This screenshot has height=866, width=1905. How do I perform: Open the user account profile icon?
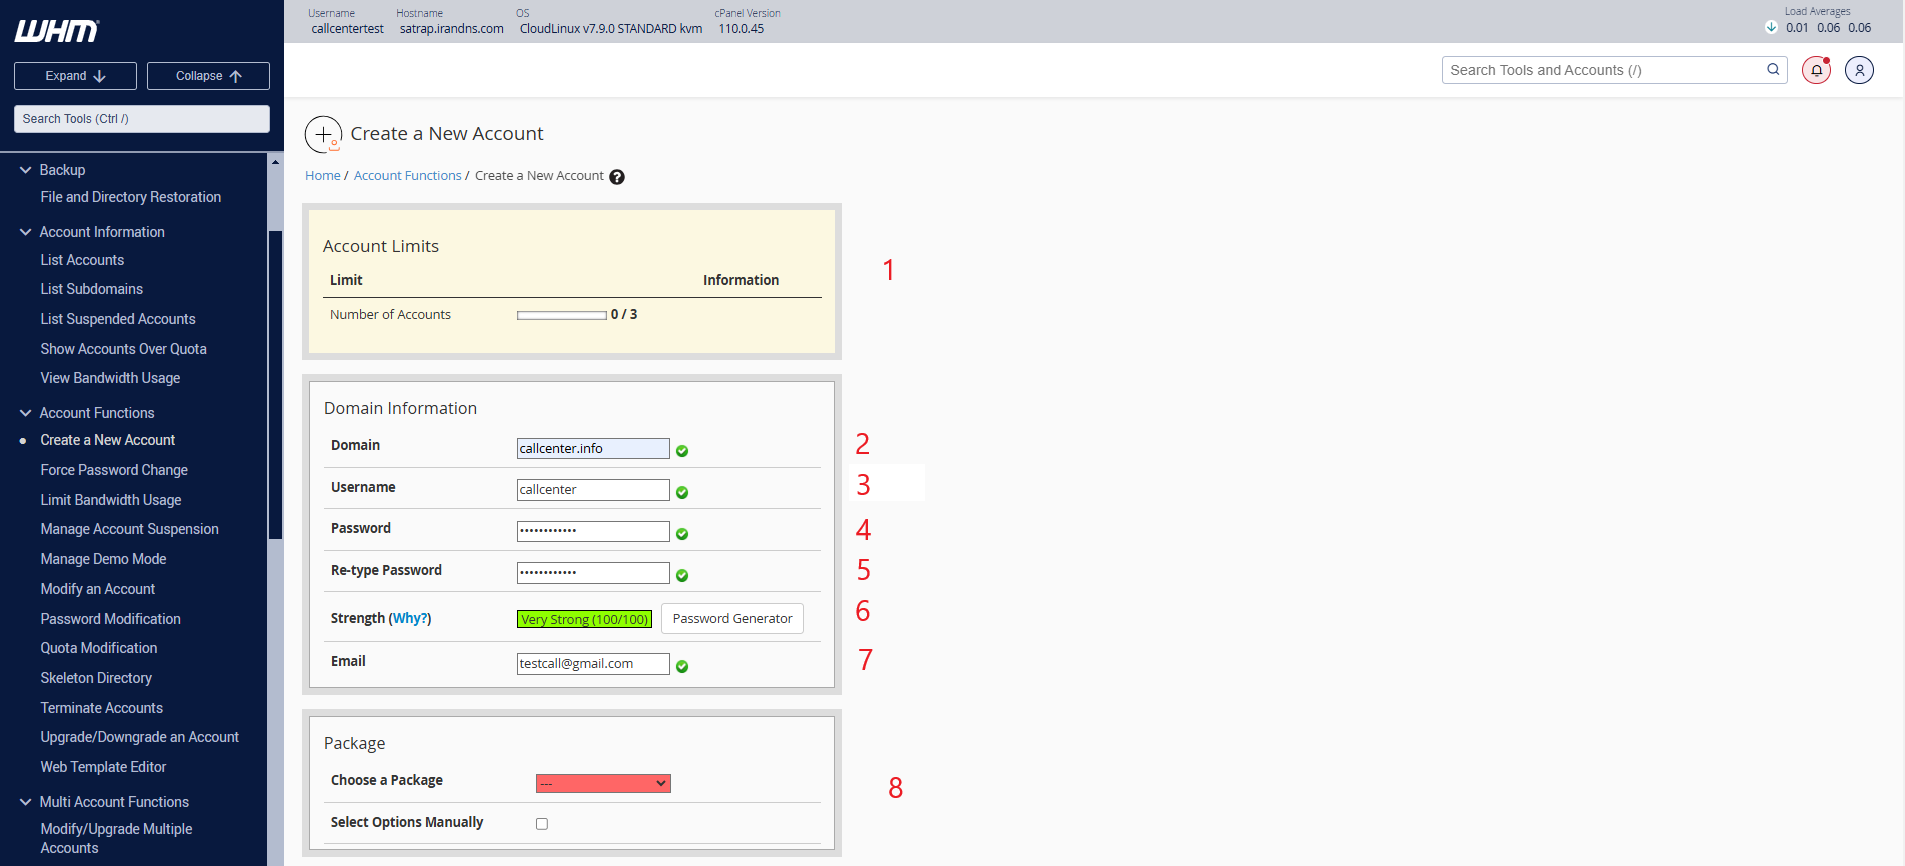(x=1859, y=70)
